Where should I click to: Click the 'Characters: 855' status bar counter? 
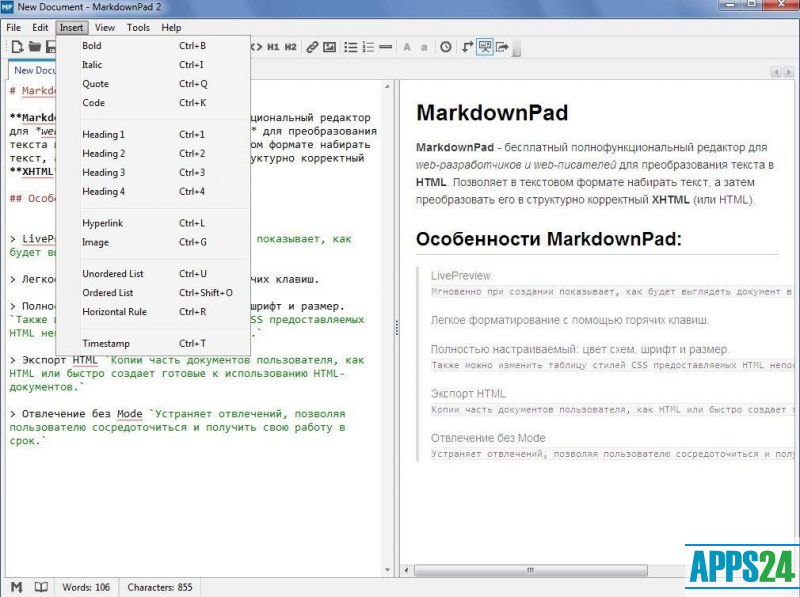tap(160, 587)
